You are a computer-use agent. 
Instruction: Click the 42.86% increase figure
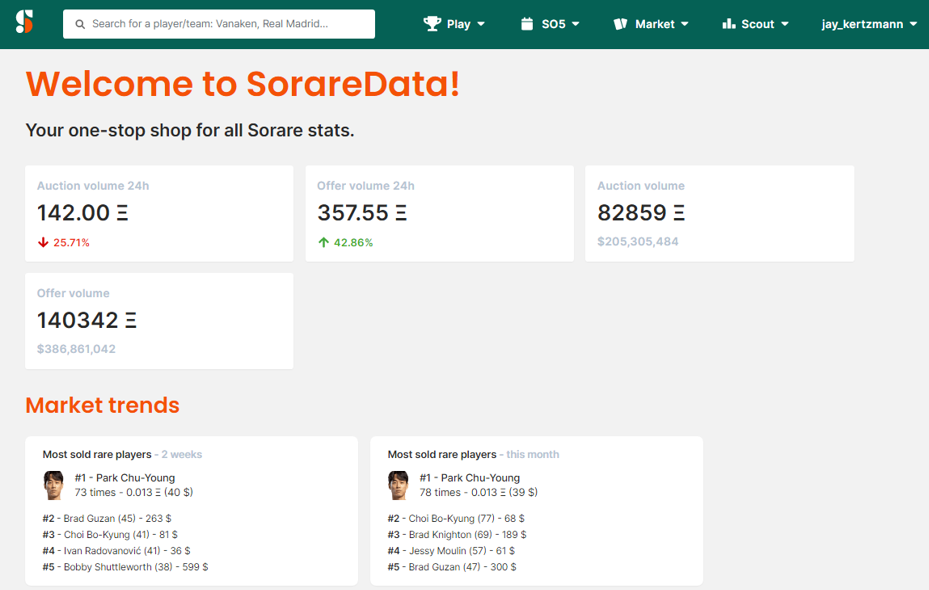(x=353, y=242)
